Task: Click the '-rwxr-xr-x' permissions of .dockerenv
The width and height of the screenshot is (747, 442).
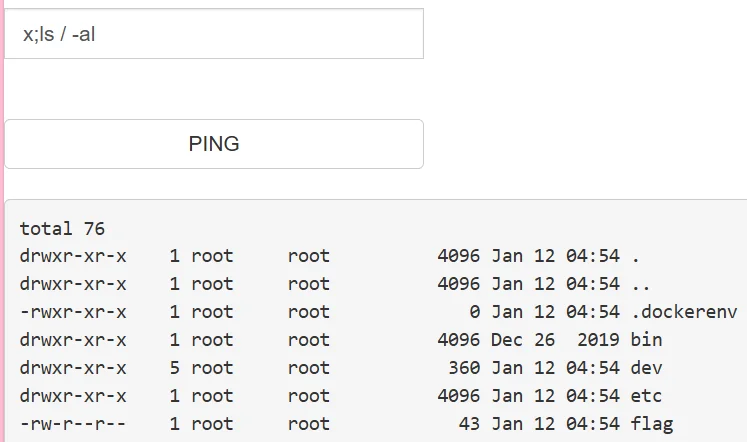Action: pos(73,312)
